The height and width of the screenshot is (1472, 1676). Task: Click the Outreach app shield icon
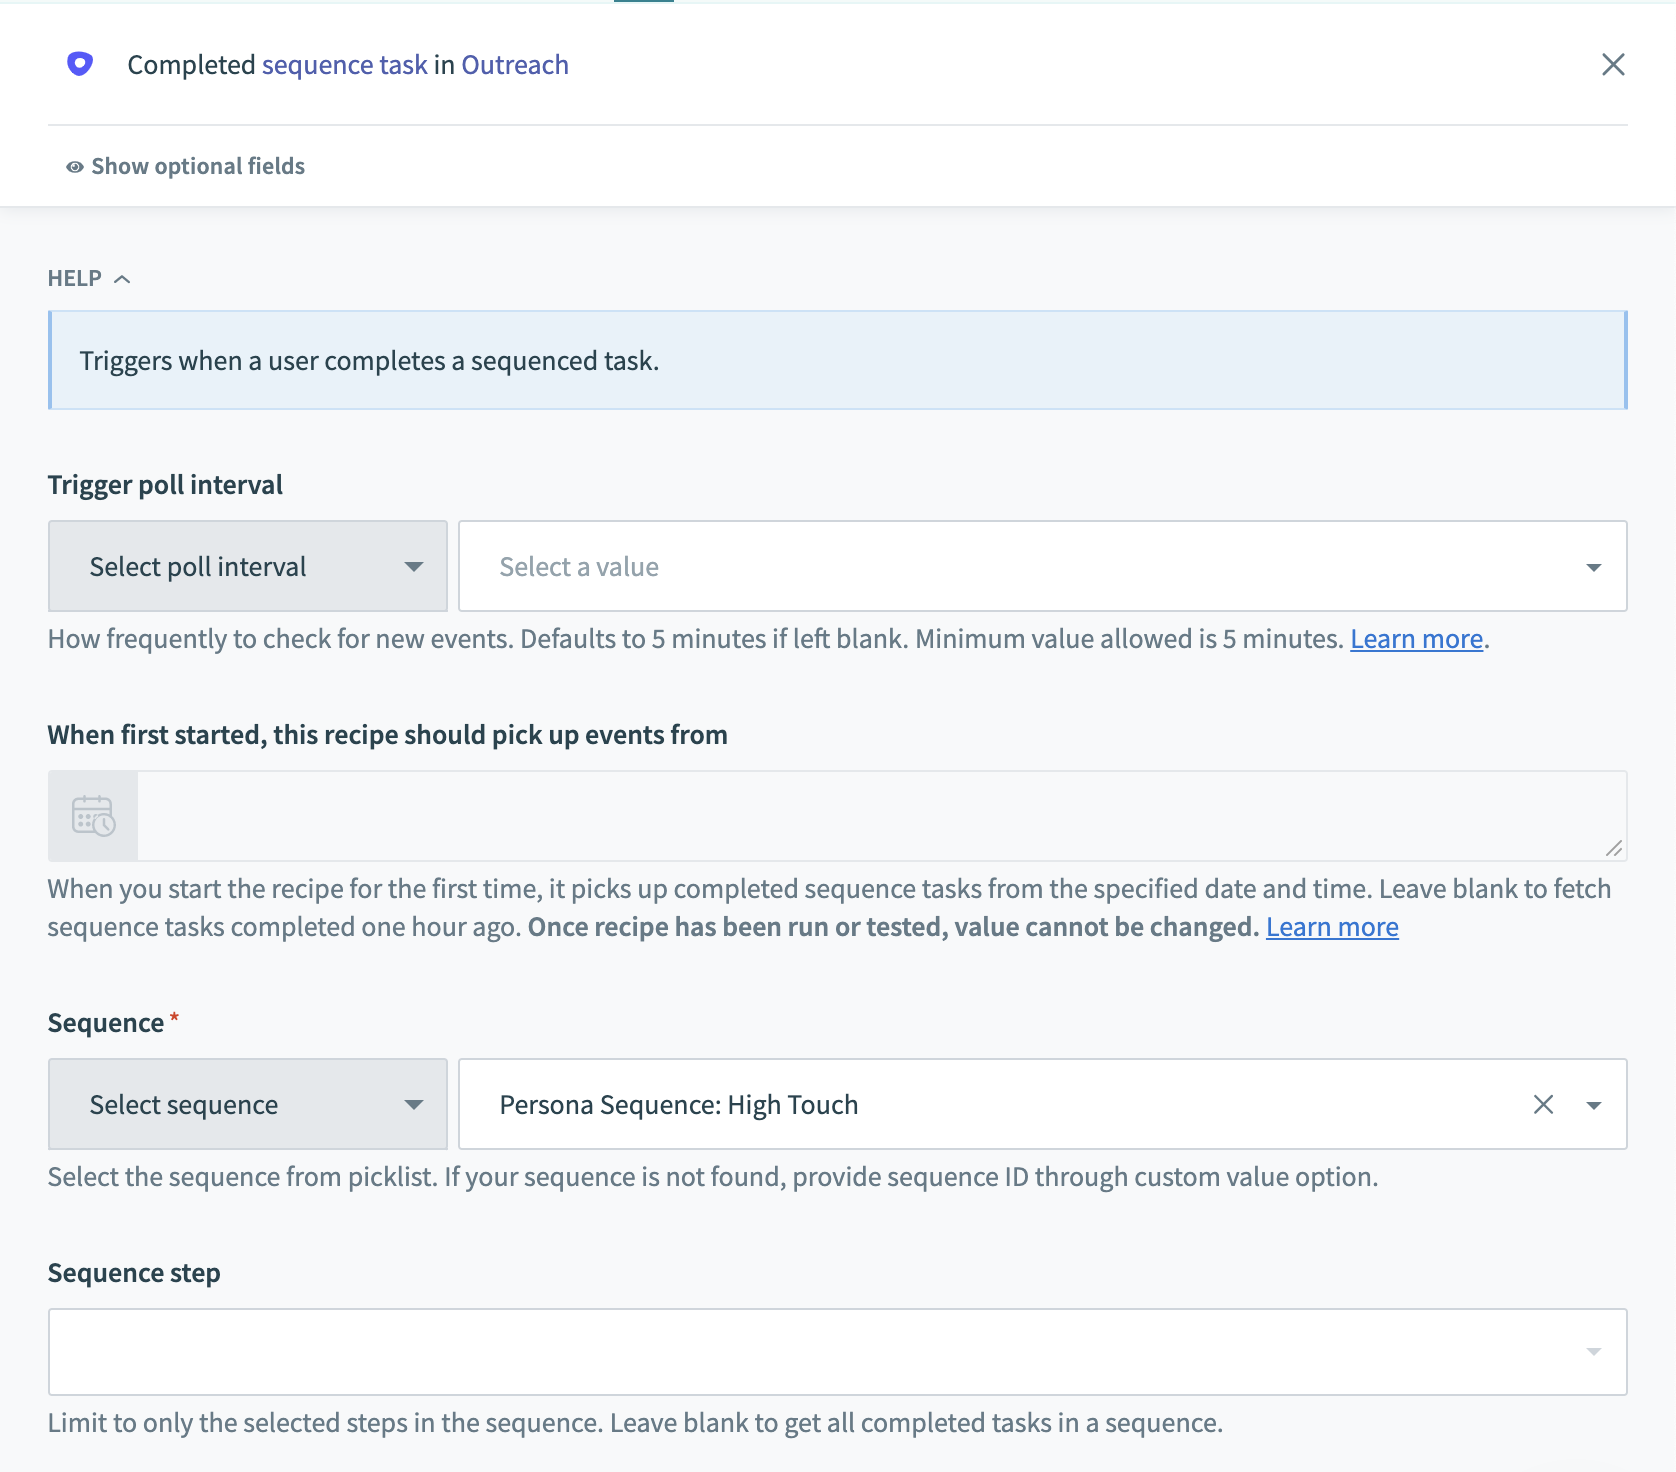[80, 65]
